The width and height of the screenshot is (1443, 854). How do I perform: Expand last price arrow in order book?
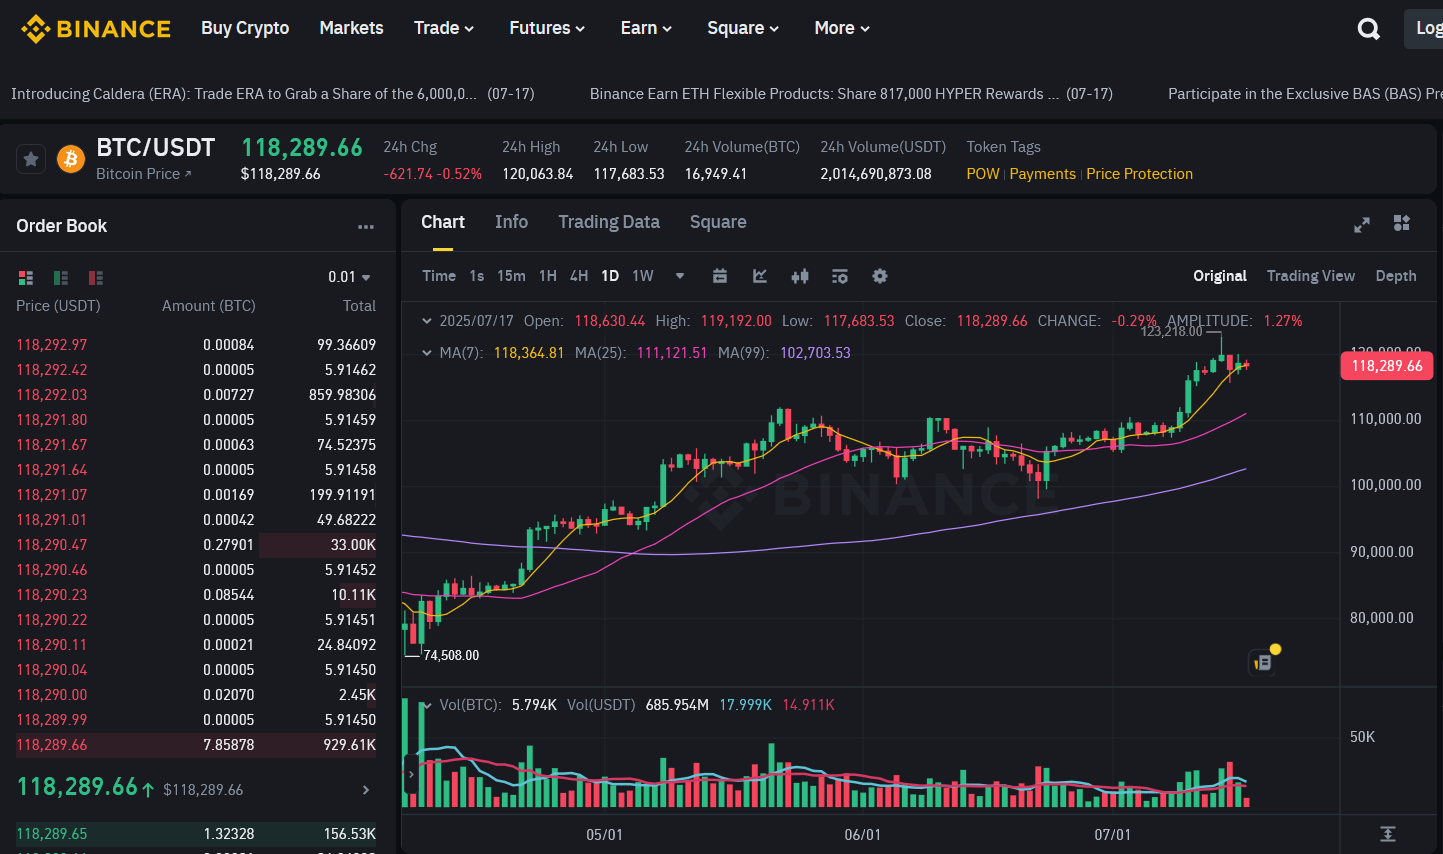[366, 790]
